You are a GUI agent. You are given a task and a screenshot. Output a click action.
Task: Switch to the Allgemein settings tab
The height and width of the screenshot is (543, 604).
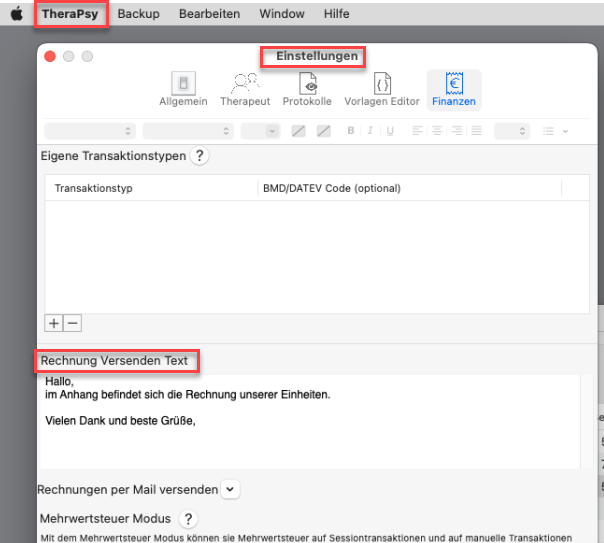(x=183, y=89)
